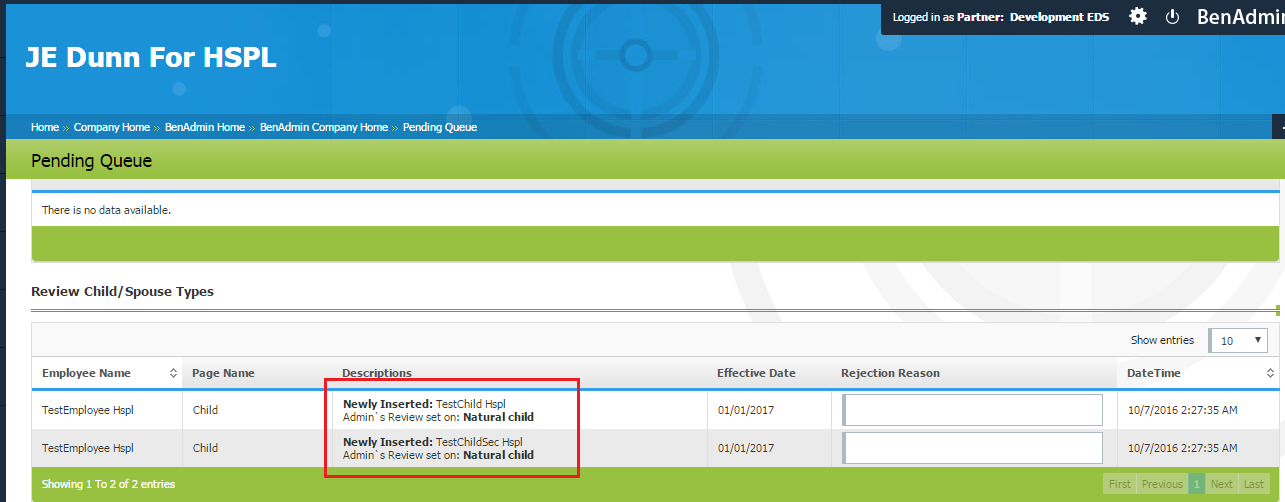Click the Next pagination button
Image resolution: width=1285 pixels, height=502 pixels.
click(1222, 484)
